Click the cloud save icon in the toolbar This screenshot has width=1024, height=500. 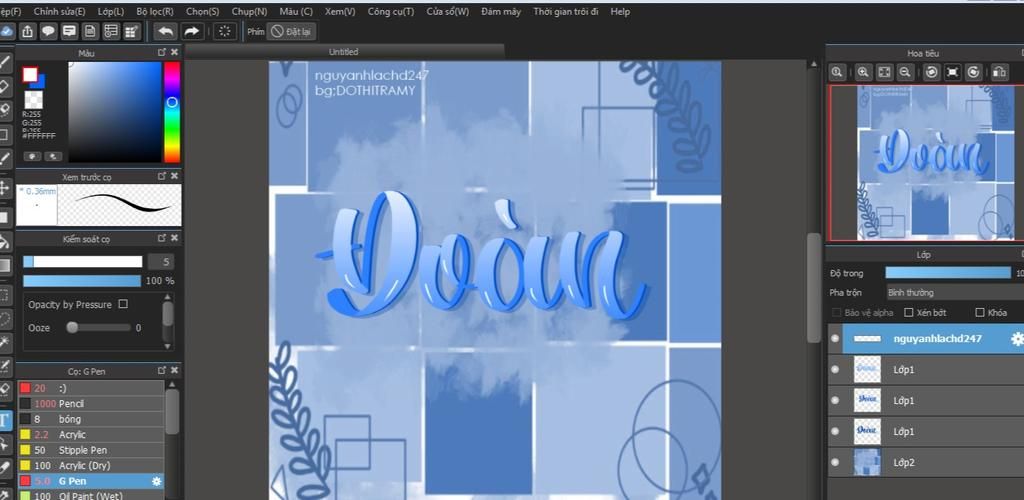click(x=7, y=31)
